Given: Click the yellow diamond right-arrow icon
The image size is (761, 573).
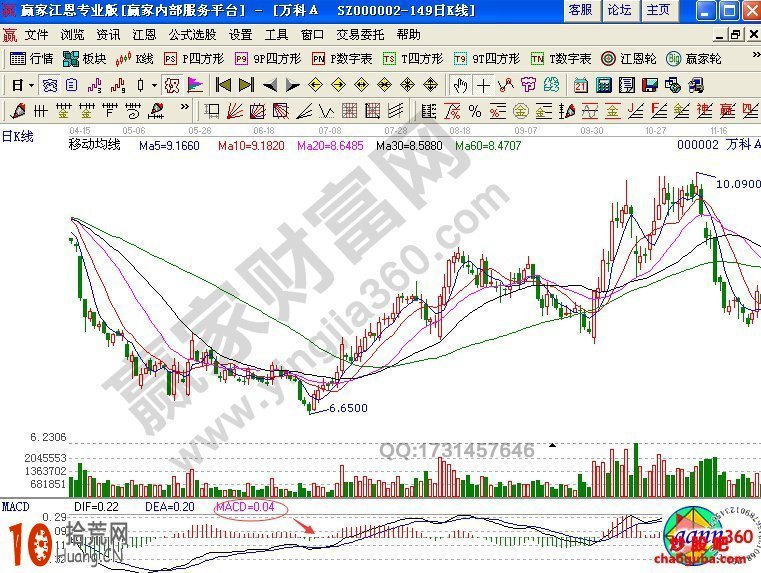Looking at the screenshot, I should tap(338, 85).
